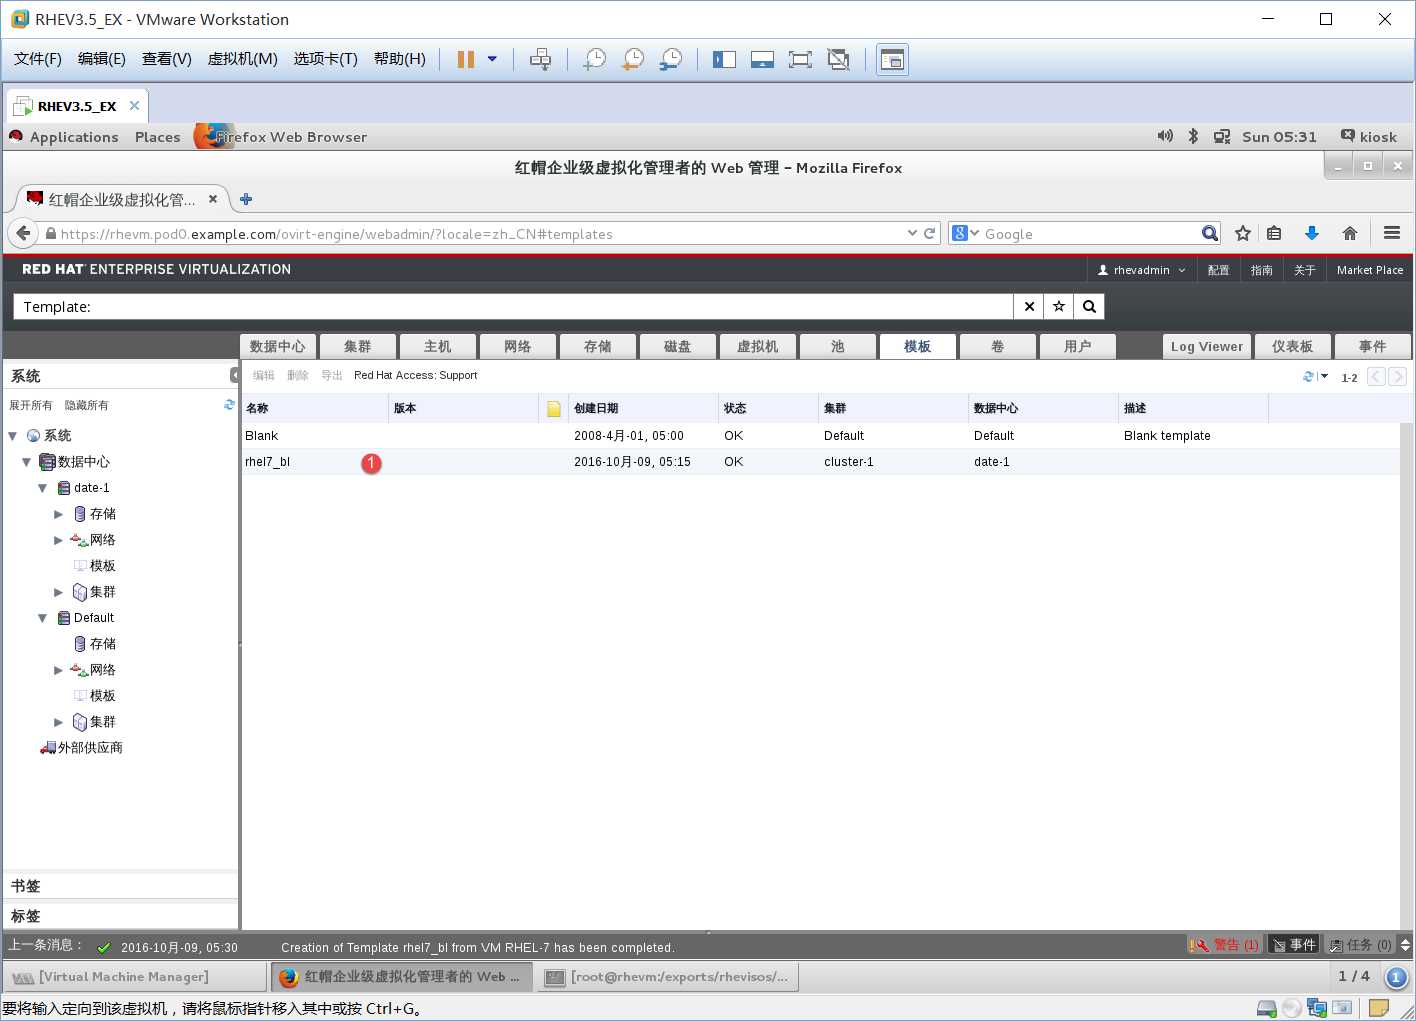
Task: Open the 帮助(H) menu
Action: [399, 59]
